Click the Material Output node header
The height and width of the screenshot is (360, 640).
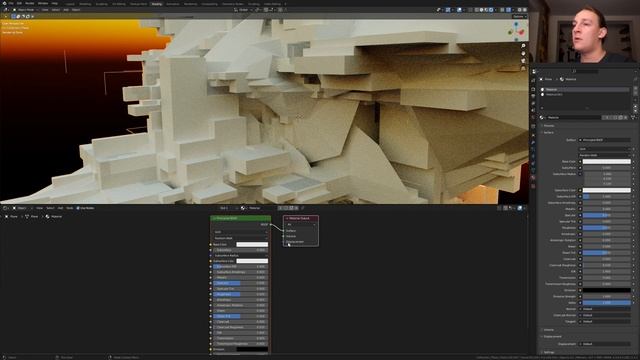coord(301,218)
